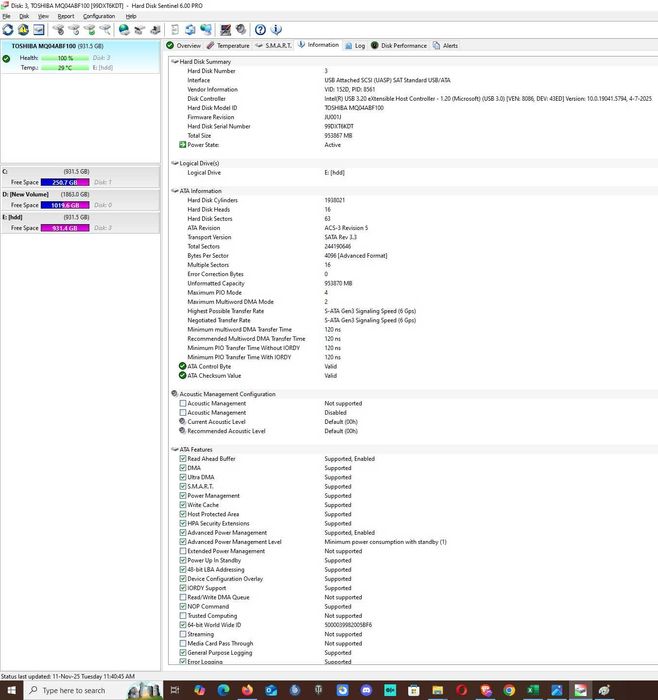Click the green Power State arrow icon

(x=182, y=145)
